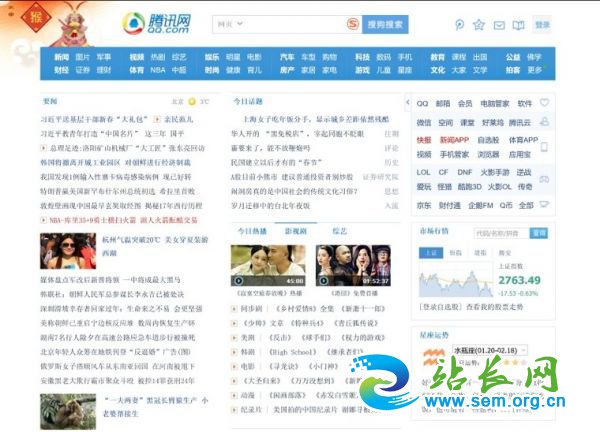Click the video icon before 纪录片 row

click(x=234, y=410)
